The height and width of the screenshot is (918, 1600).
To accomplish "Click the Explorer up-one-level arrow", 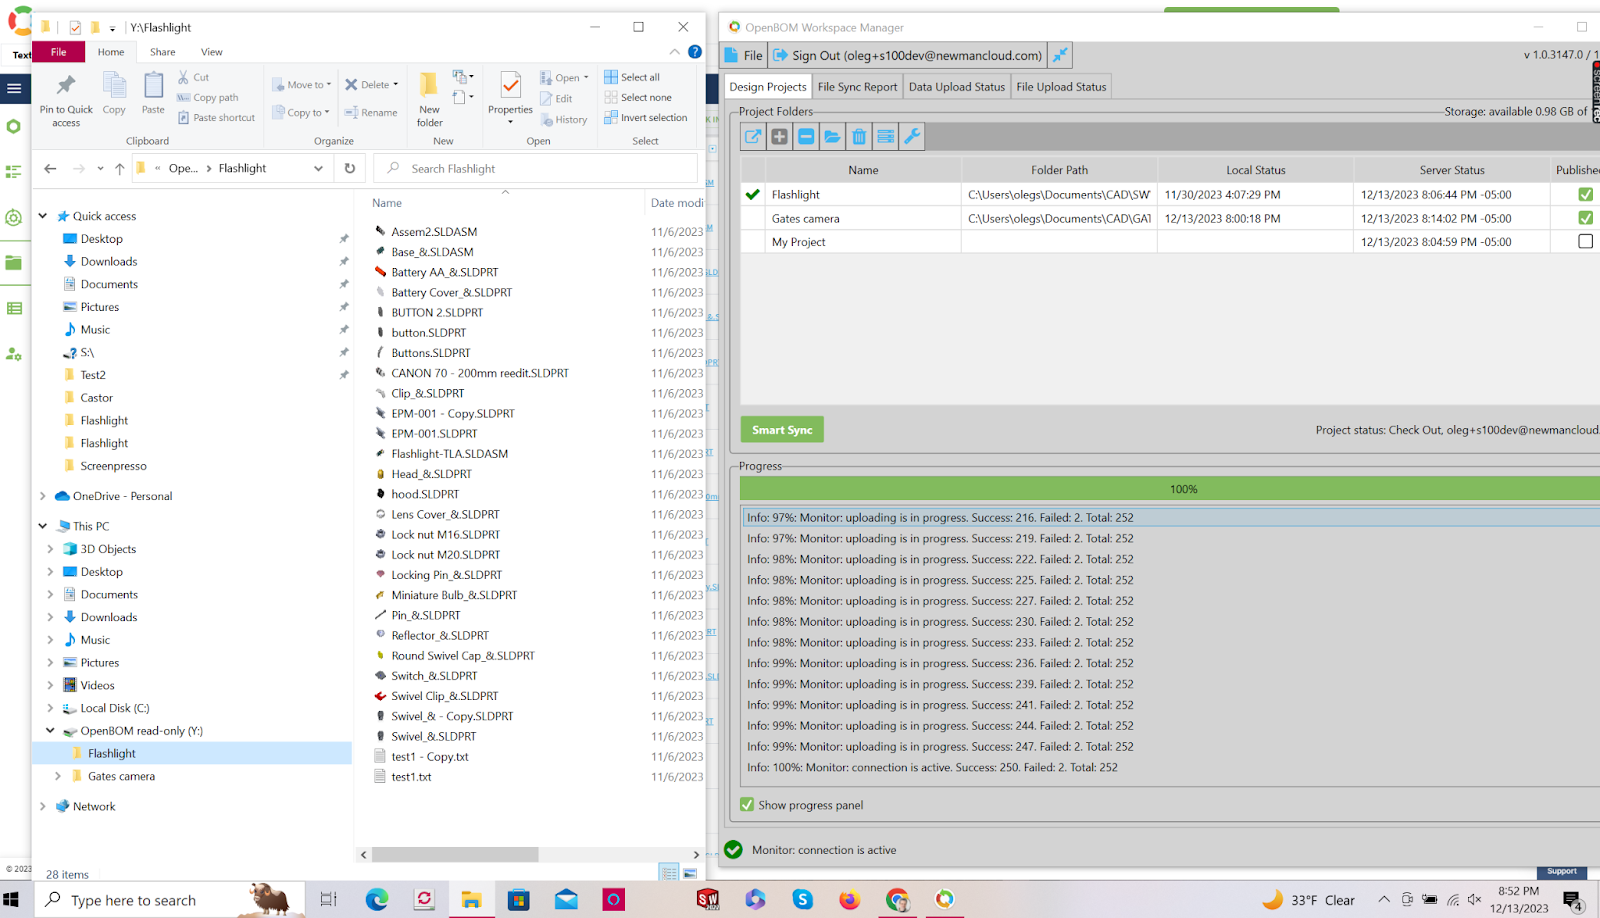I will pyautogui.click(x=120, y=169).
